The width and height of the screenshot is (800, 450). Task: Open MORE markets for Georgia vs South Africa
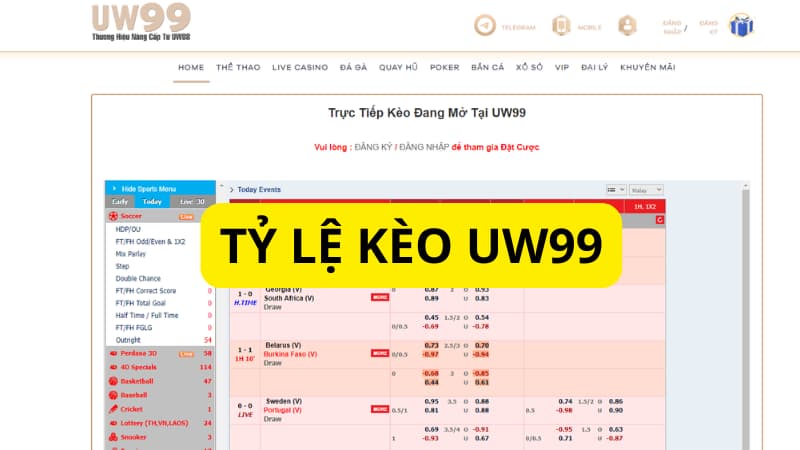coord(380,297)
